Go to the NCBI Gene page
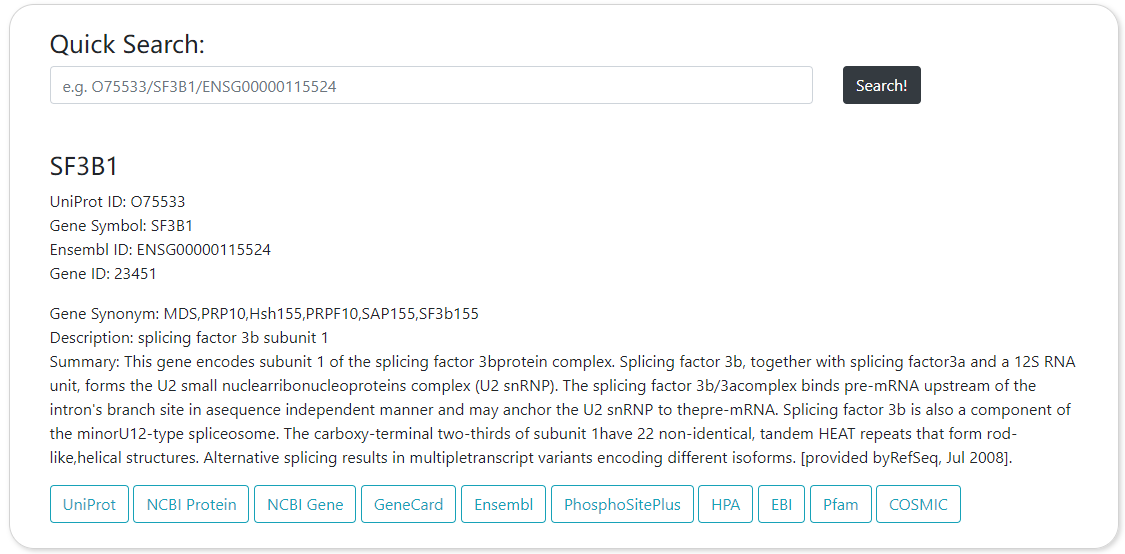The width and height of the screenshot is (1125, 554). pos(305,505)
